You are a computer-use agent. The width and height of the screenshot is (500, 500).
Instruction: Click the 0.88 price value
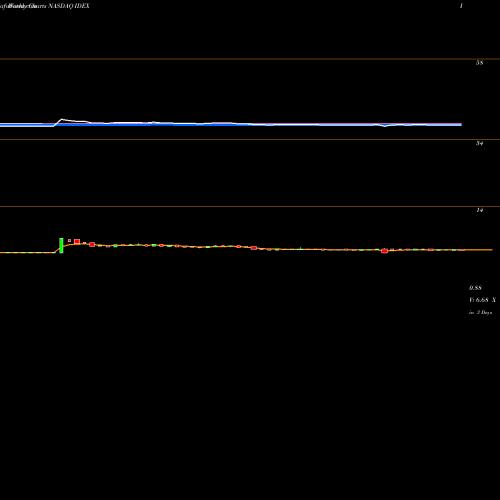(475, 288)
